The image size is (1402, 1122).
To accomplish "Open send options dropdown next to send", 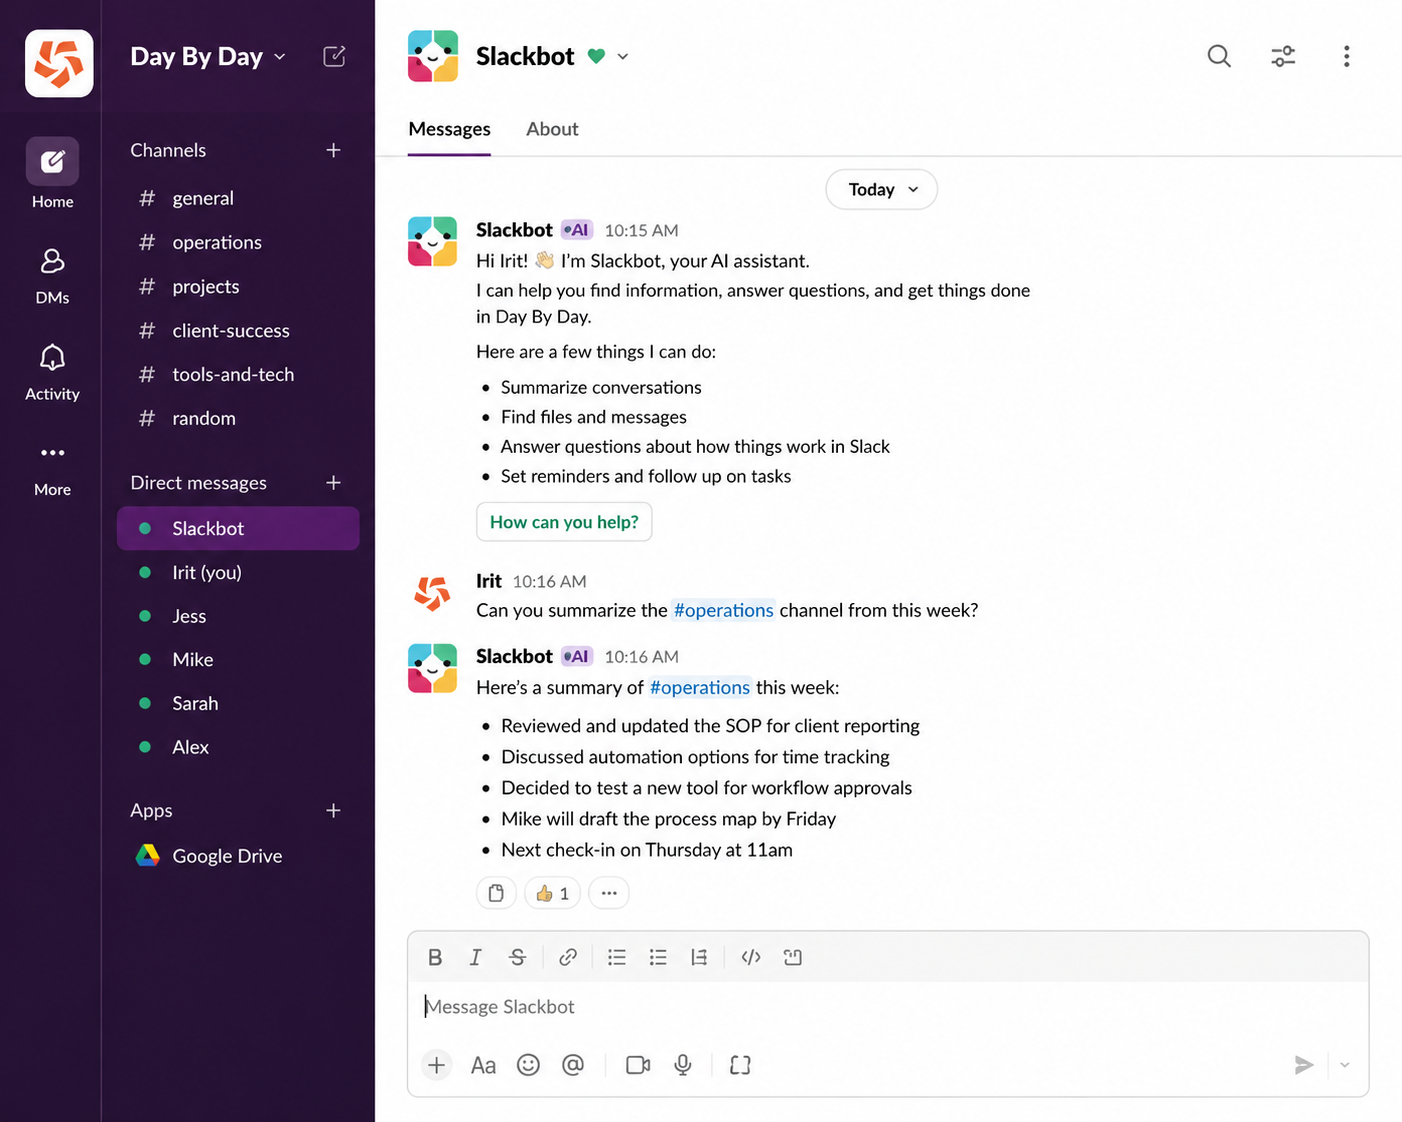I will pyautogui.click(x=1345, y=1065).
